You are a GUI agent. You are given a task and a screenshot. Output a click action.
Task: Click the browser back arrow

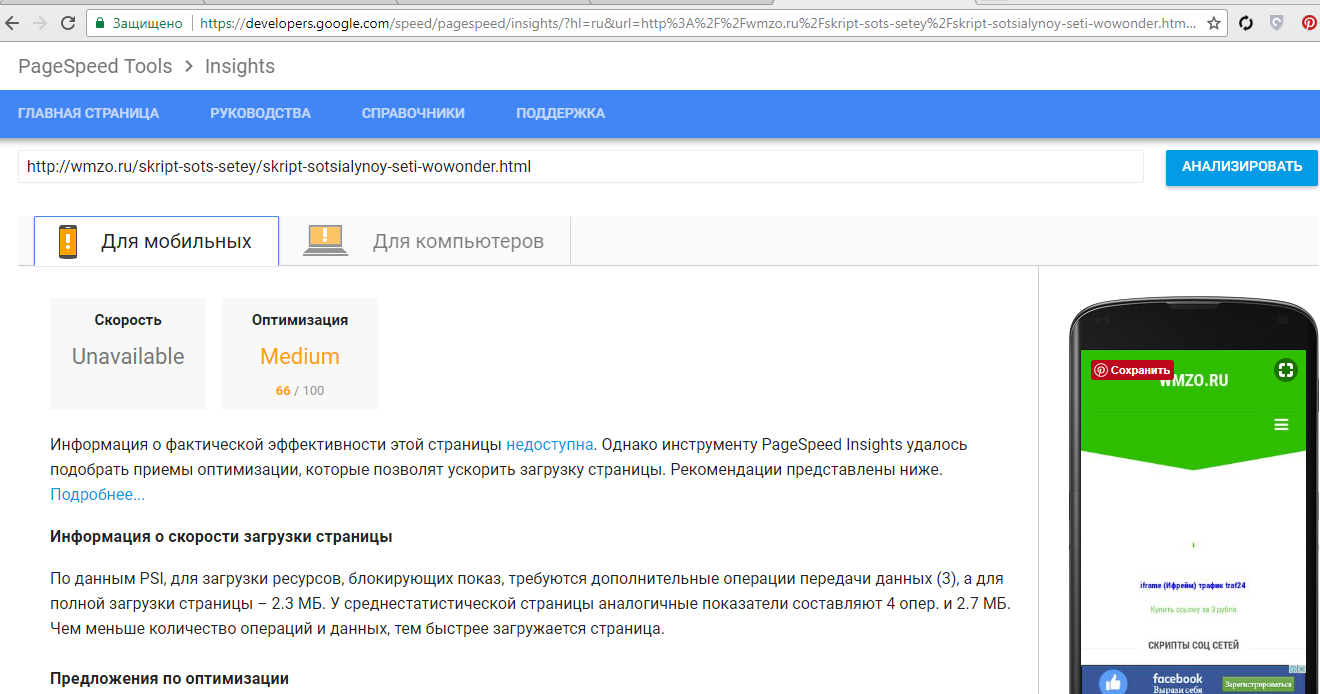[x=12, y=22]
